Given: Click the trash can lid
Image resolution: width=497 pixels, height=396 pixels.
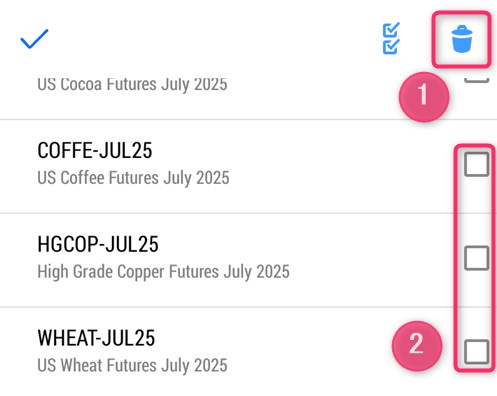Looking at the screenshot, I should point(462,30).
